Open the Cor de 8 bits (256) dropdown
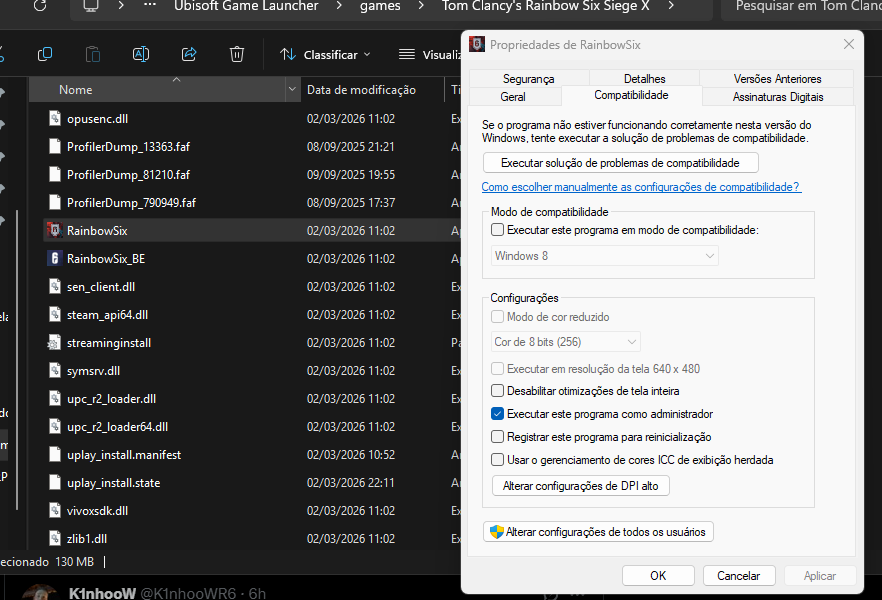Viewport: 882px width, 600px height. point(565,342)
